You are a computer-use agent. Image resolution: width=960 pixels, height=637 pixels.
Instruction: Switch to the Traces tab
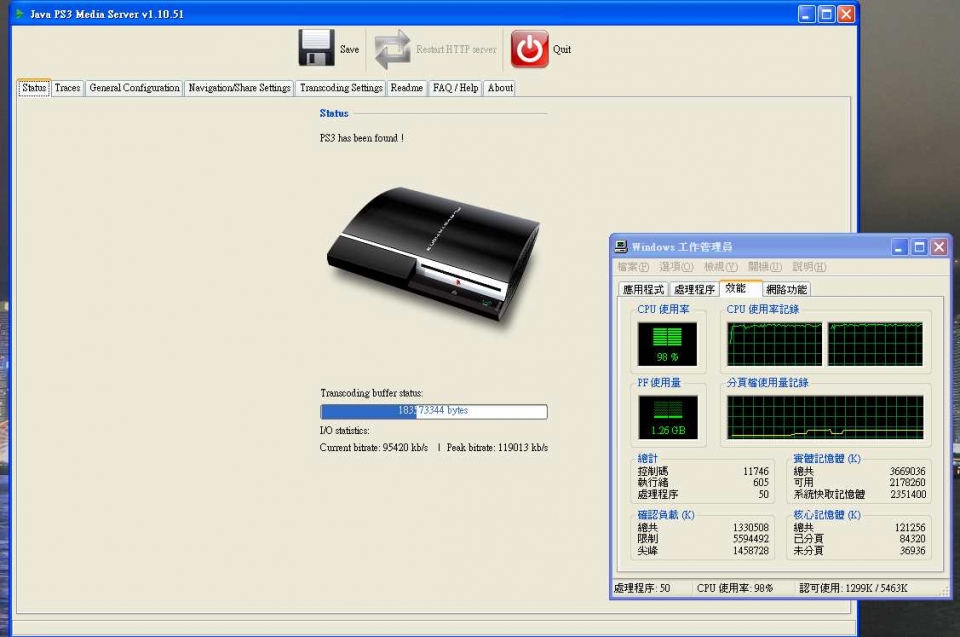[67, 88]
